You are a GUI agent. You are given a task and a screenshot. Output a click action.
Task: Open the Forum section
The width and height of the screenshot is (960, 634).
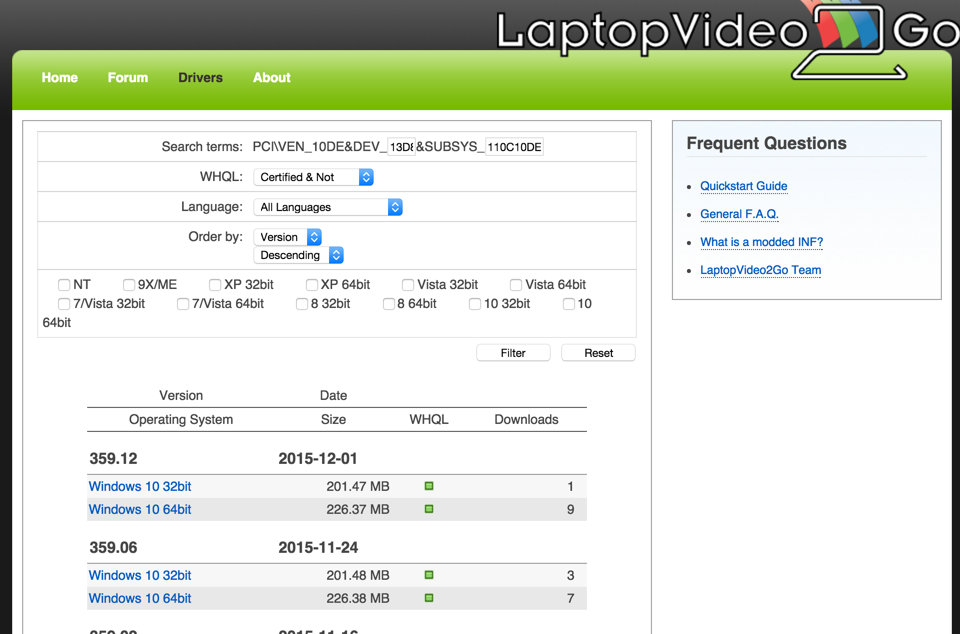point(128,78)
